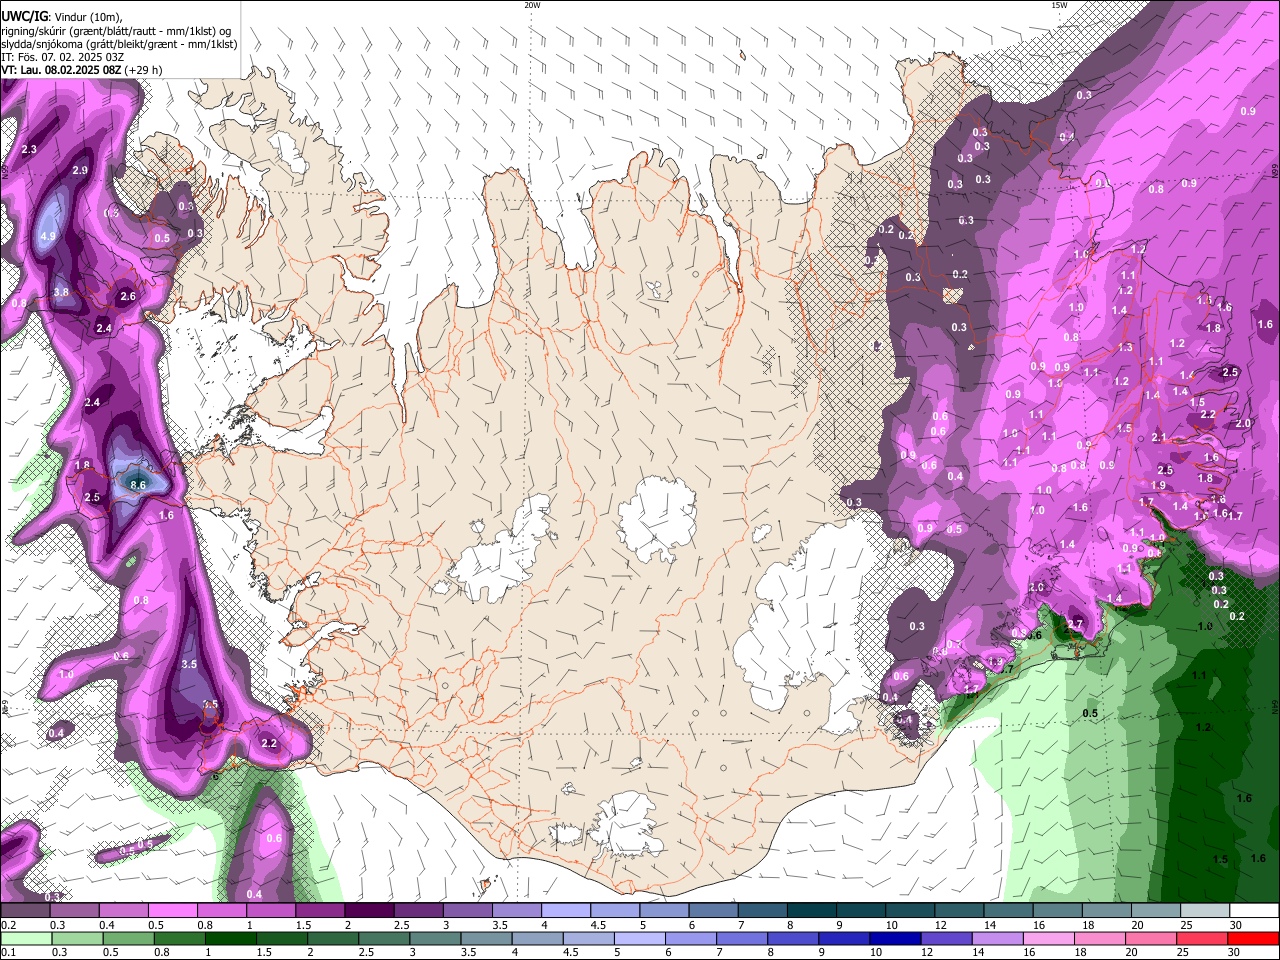Click the 2.7 value on southeast coast
The width and height of the screenshot is (1280, 960).
click(1075, 624)
